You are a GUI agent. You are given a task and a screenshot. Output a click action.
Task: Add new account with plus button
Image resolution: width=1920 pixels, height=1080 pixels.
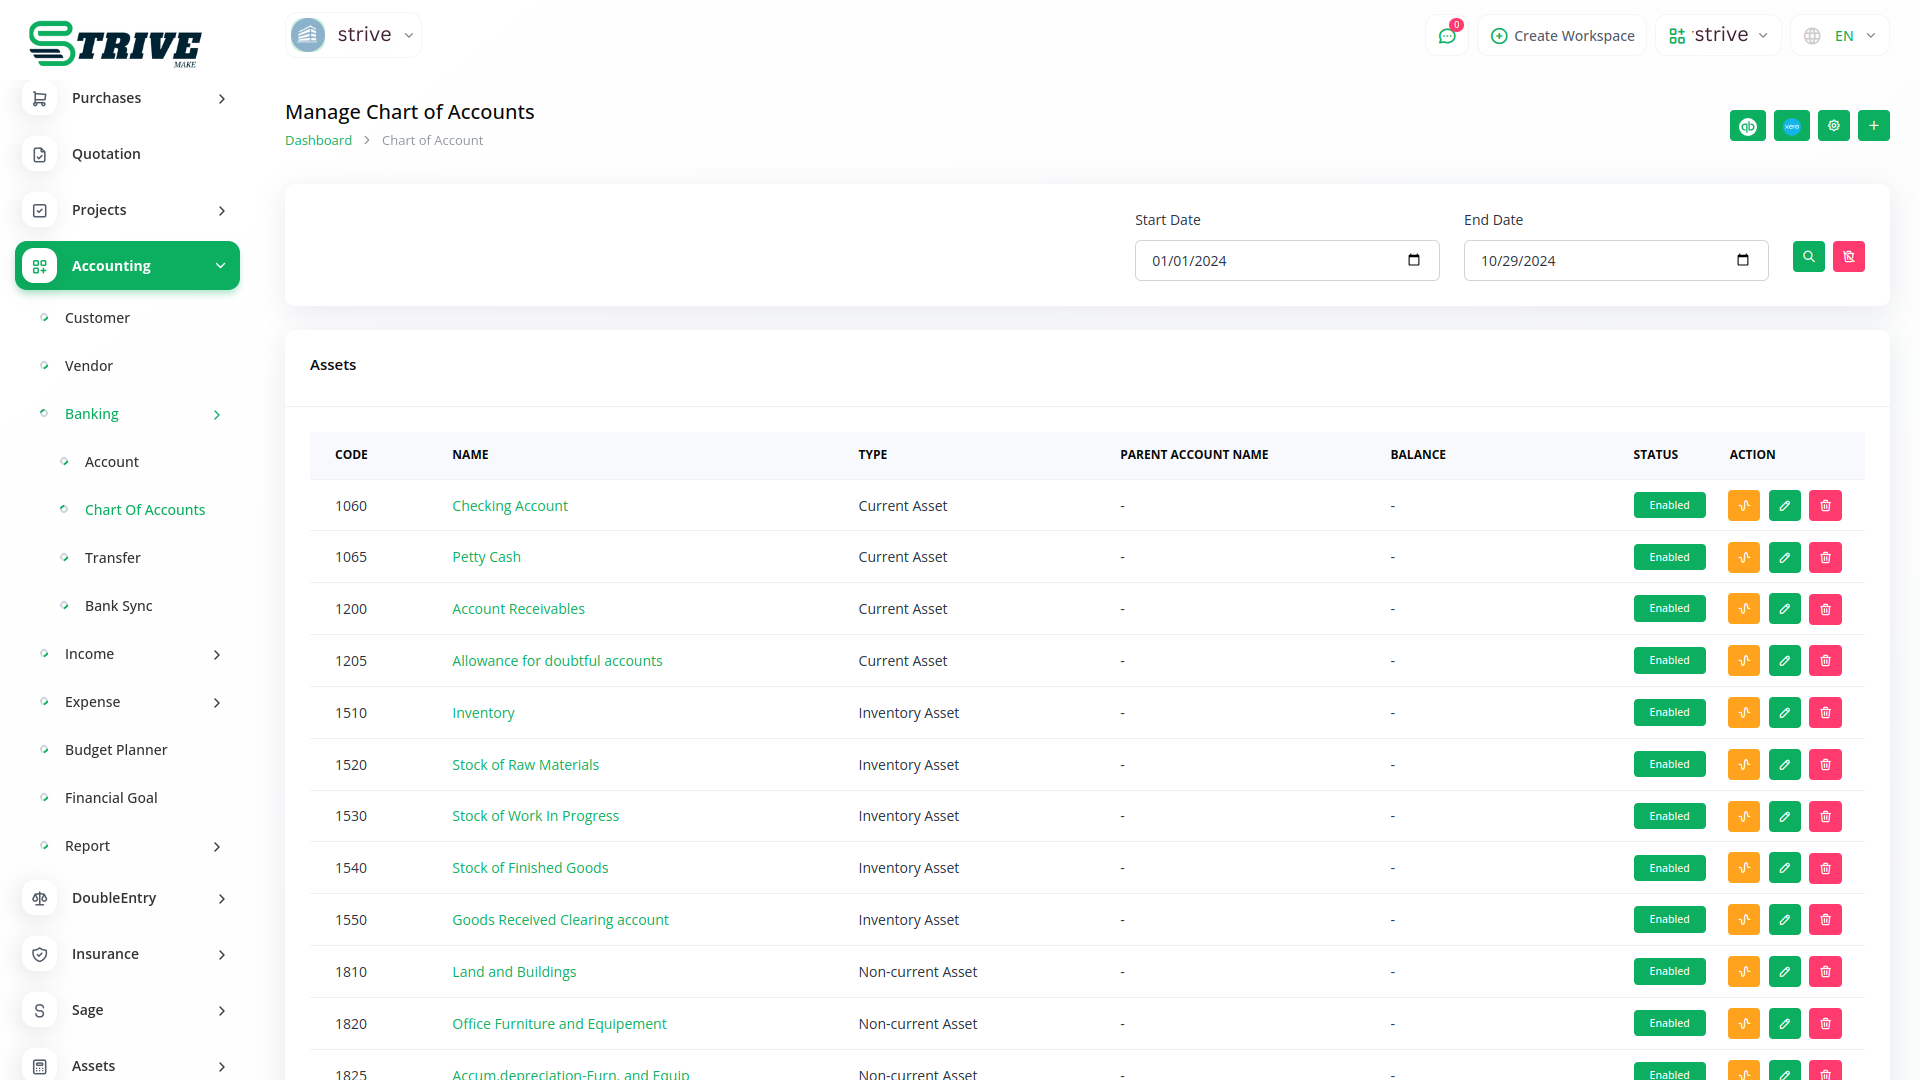pyautogui.click(x=1873, y=126)
